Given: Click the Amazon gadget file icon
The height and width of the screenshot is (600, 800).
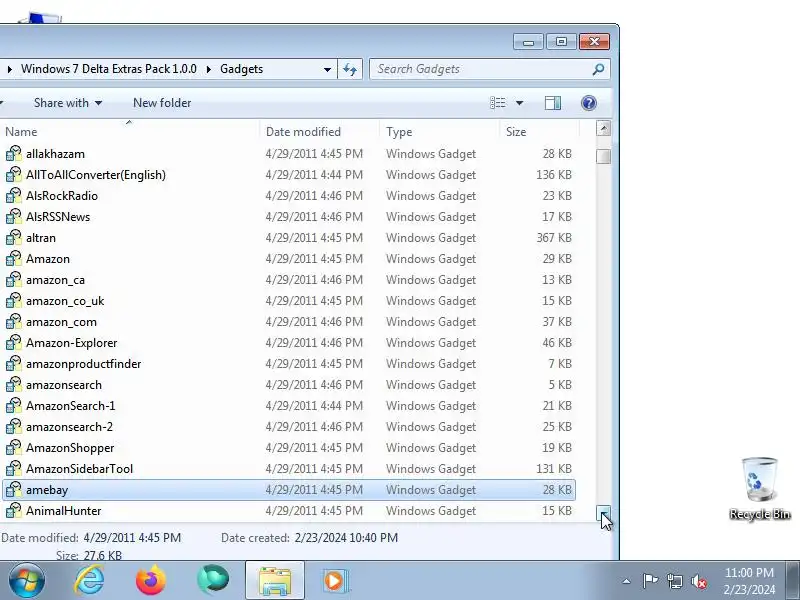Looking at the screenshot, I should pyautogui.click(x=14, y=259).
